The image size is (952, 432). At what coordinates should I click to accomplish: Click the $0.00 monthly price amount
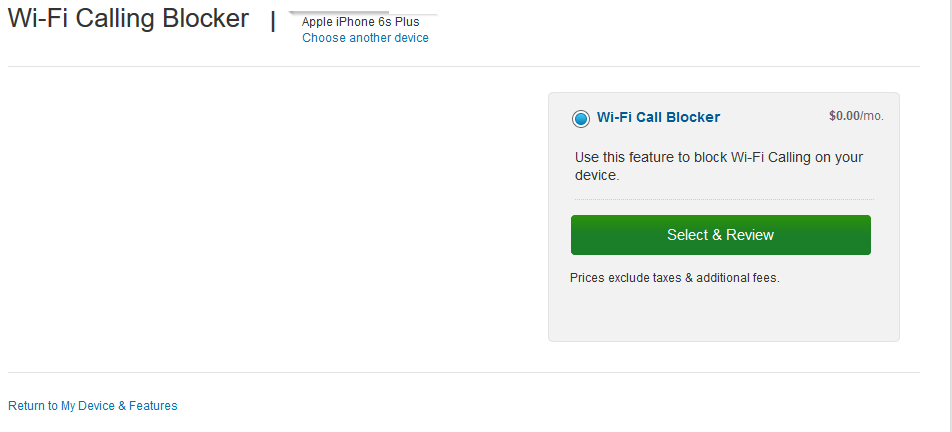[x=844, y=116]
